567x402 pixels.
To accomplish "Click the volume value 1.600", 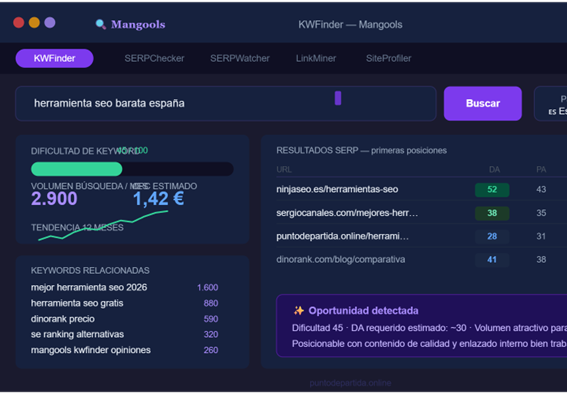I will tap(208, 287).
